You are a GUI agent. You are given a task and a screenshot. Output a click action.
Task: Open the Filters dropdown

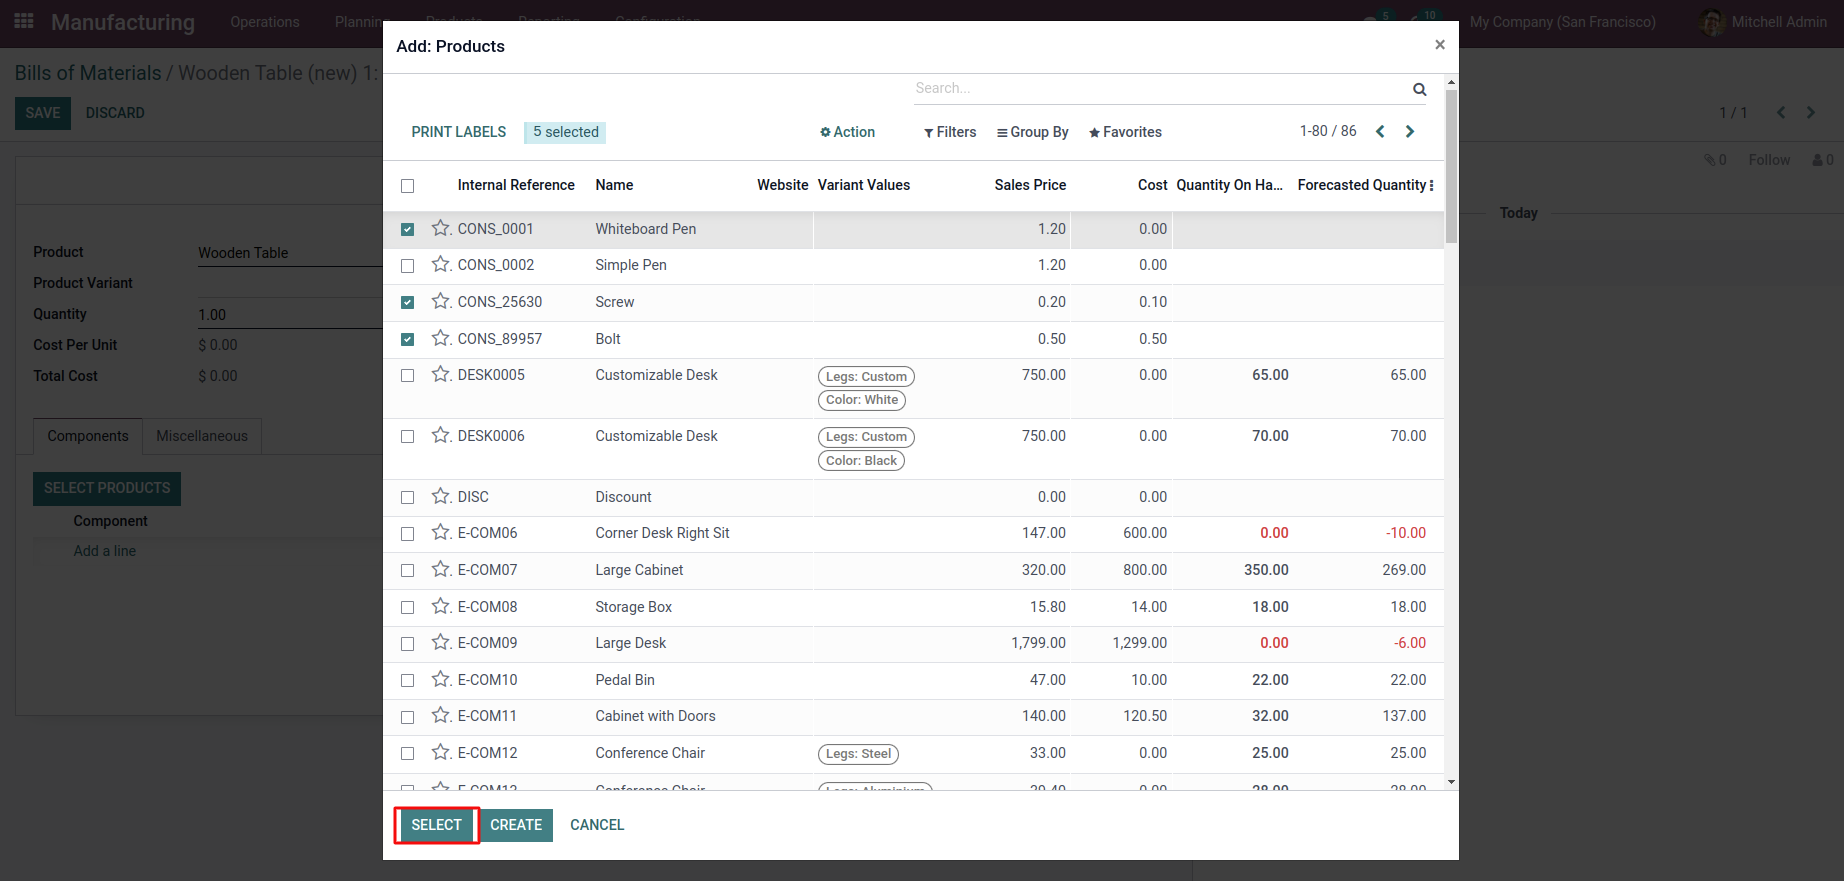[950, 132]
